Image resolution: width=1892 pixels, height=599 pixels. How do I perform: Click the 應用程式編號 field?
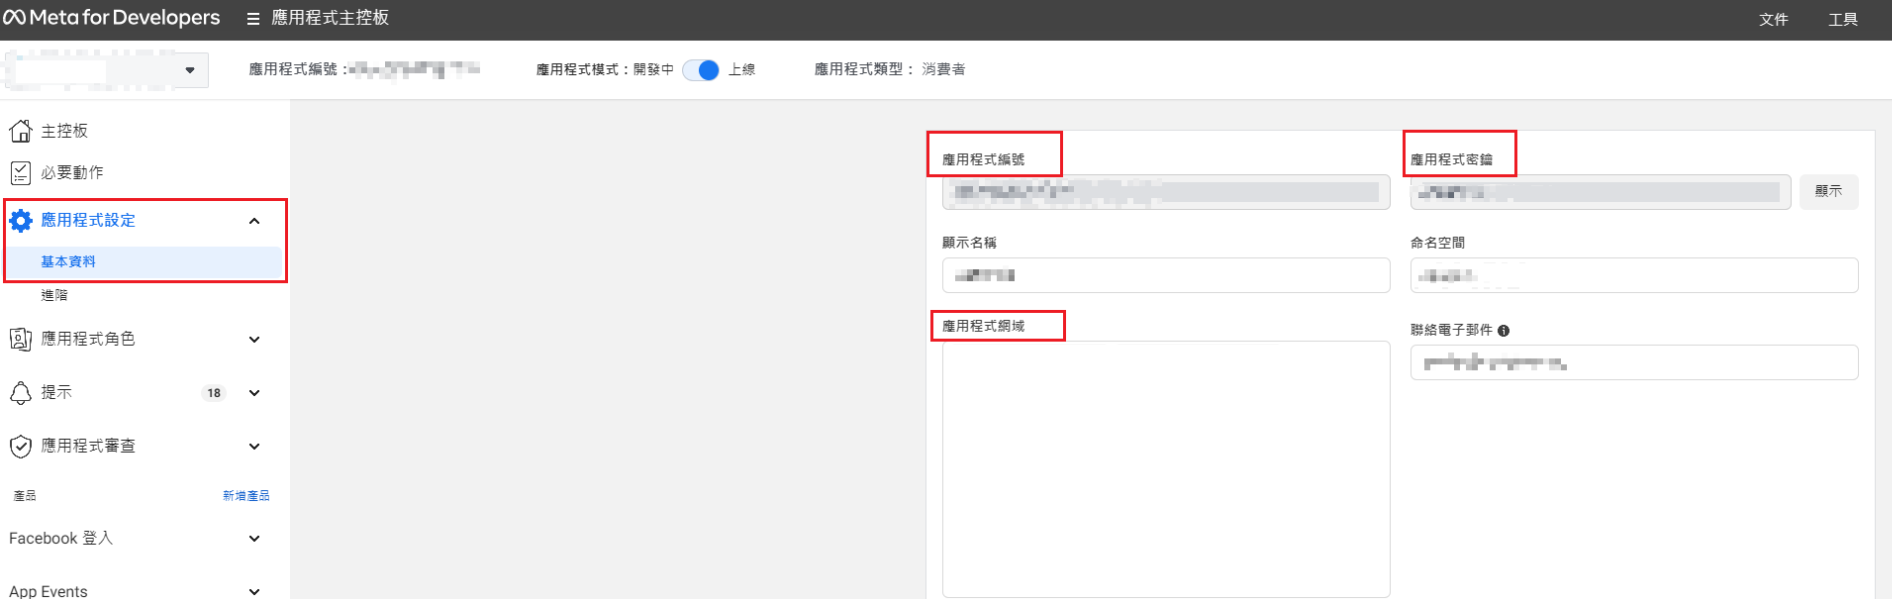pyautogui.click(x=1166, y=192)
